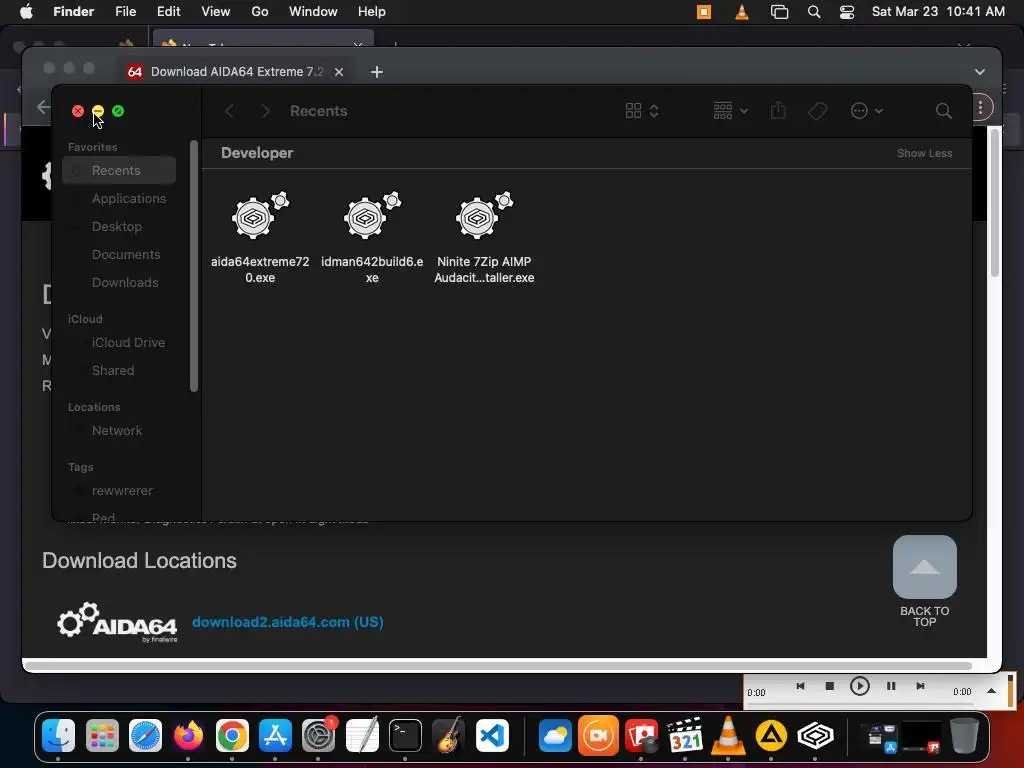
Task: Click the orange menu bar status icon
Action: pyautogui.click(x=704, y=12)
